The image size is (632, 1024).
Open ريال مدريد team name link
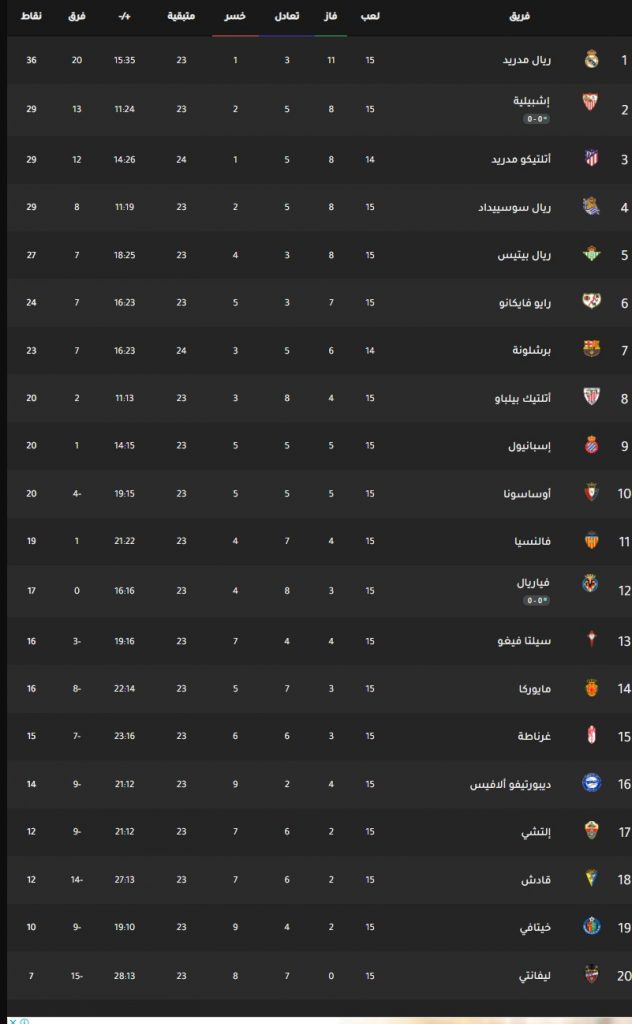click(527, 60)
